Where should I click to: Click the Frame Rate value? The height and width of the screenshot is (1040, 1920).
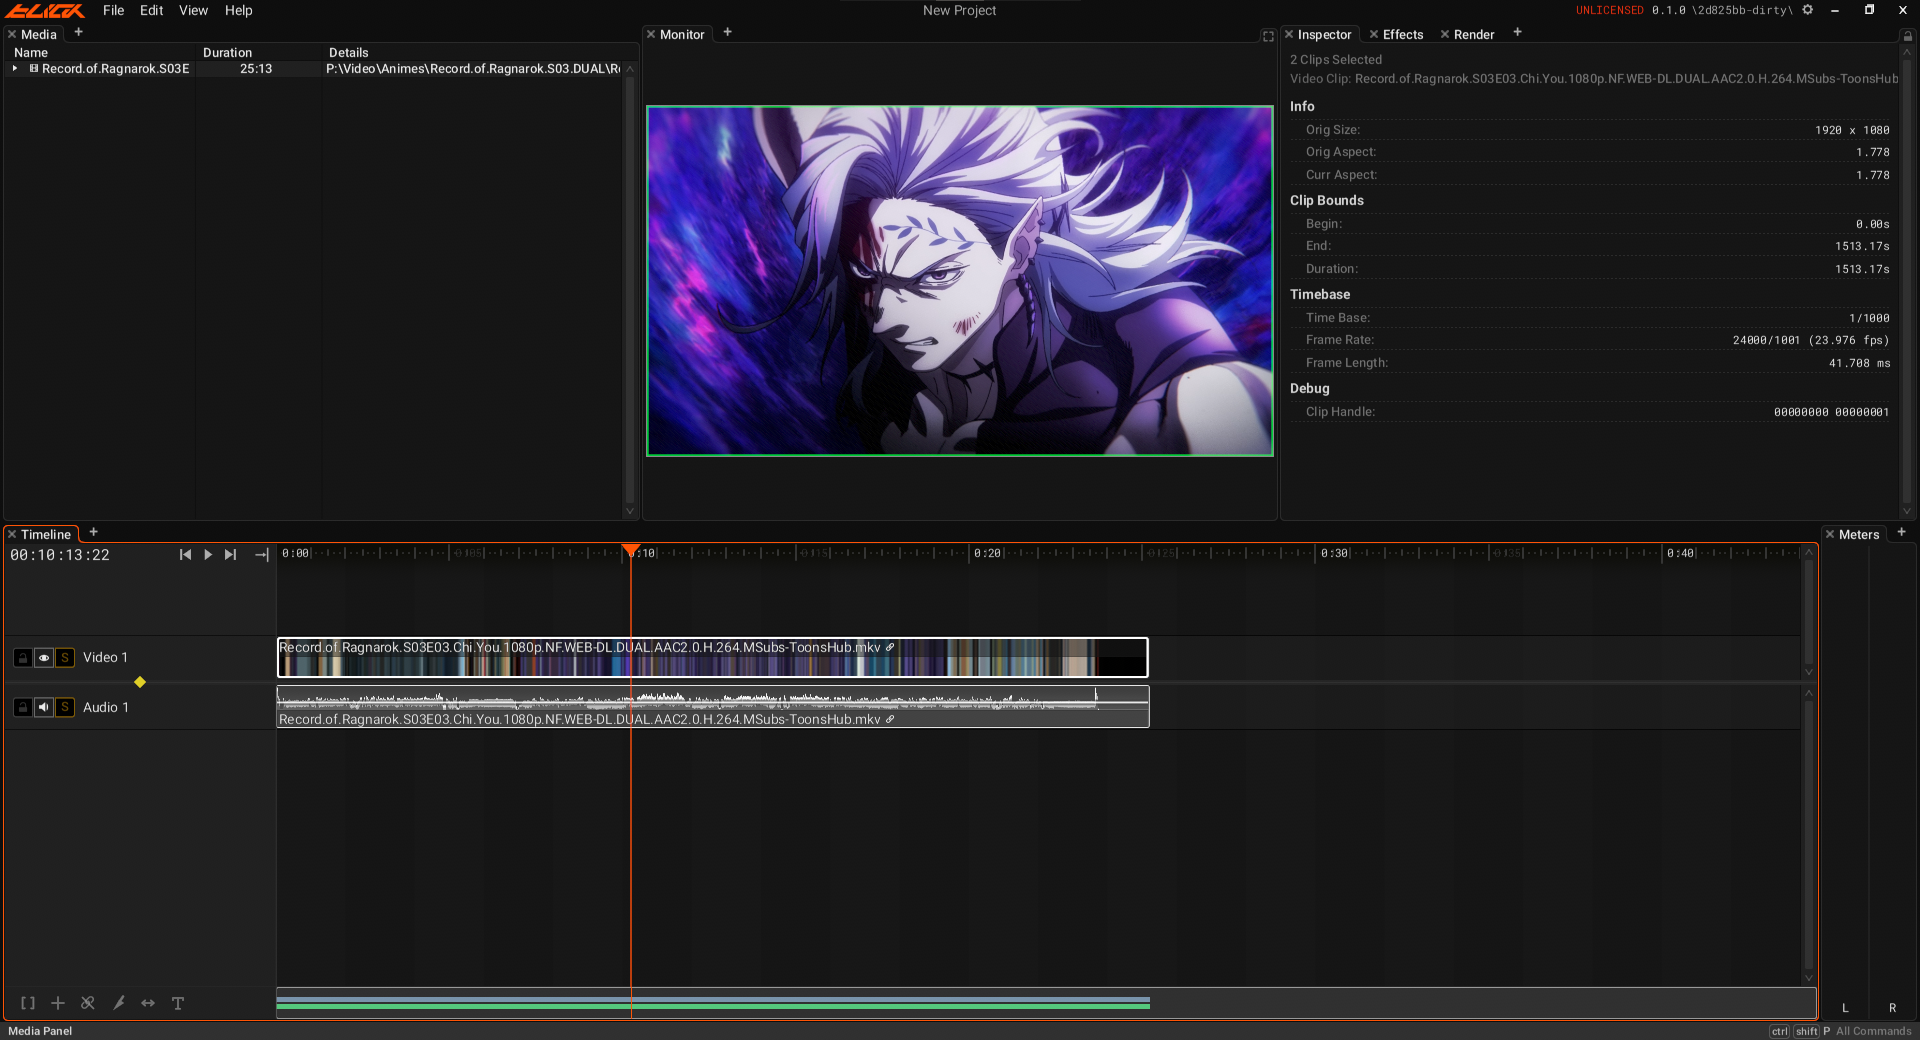[x=1811, y=340]
